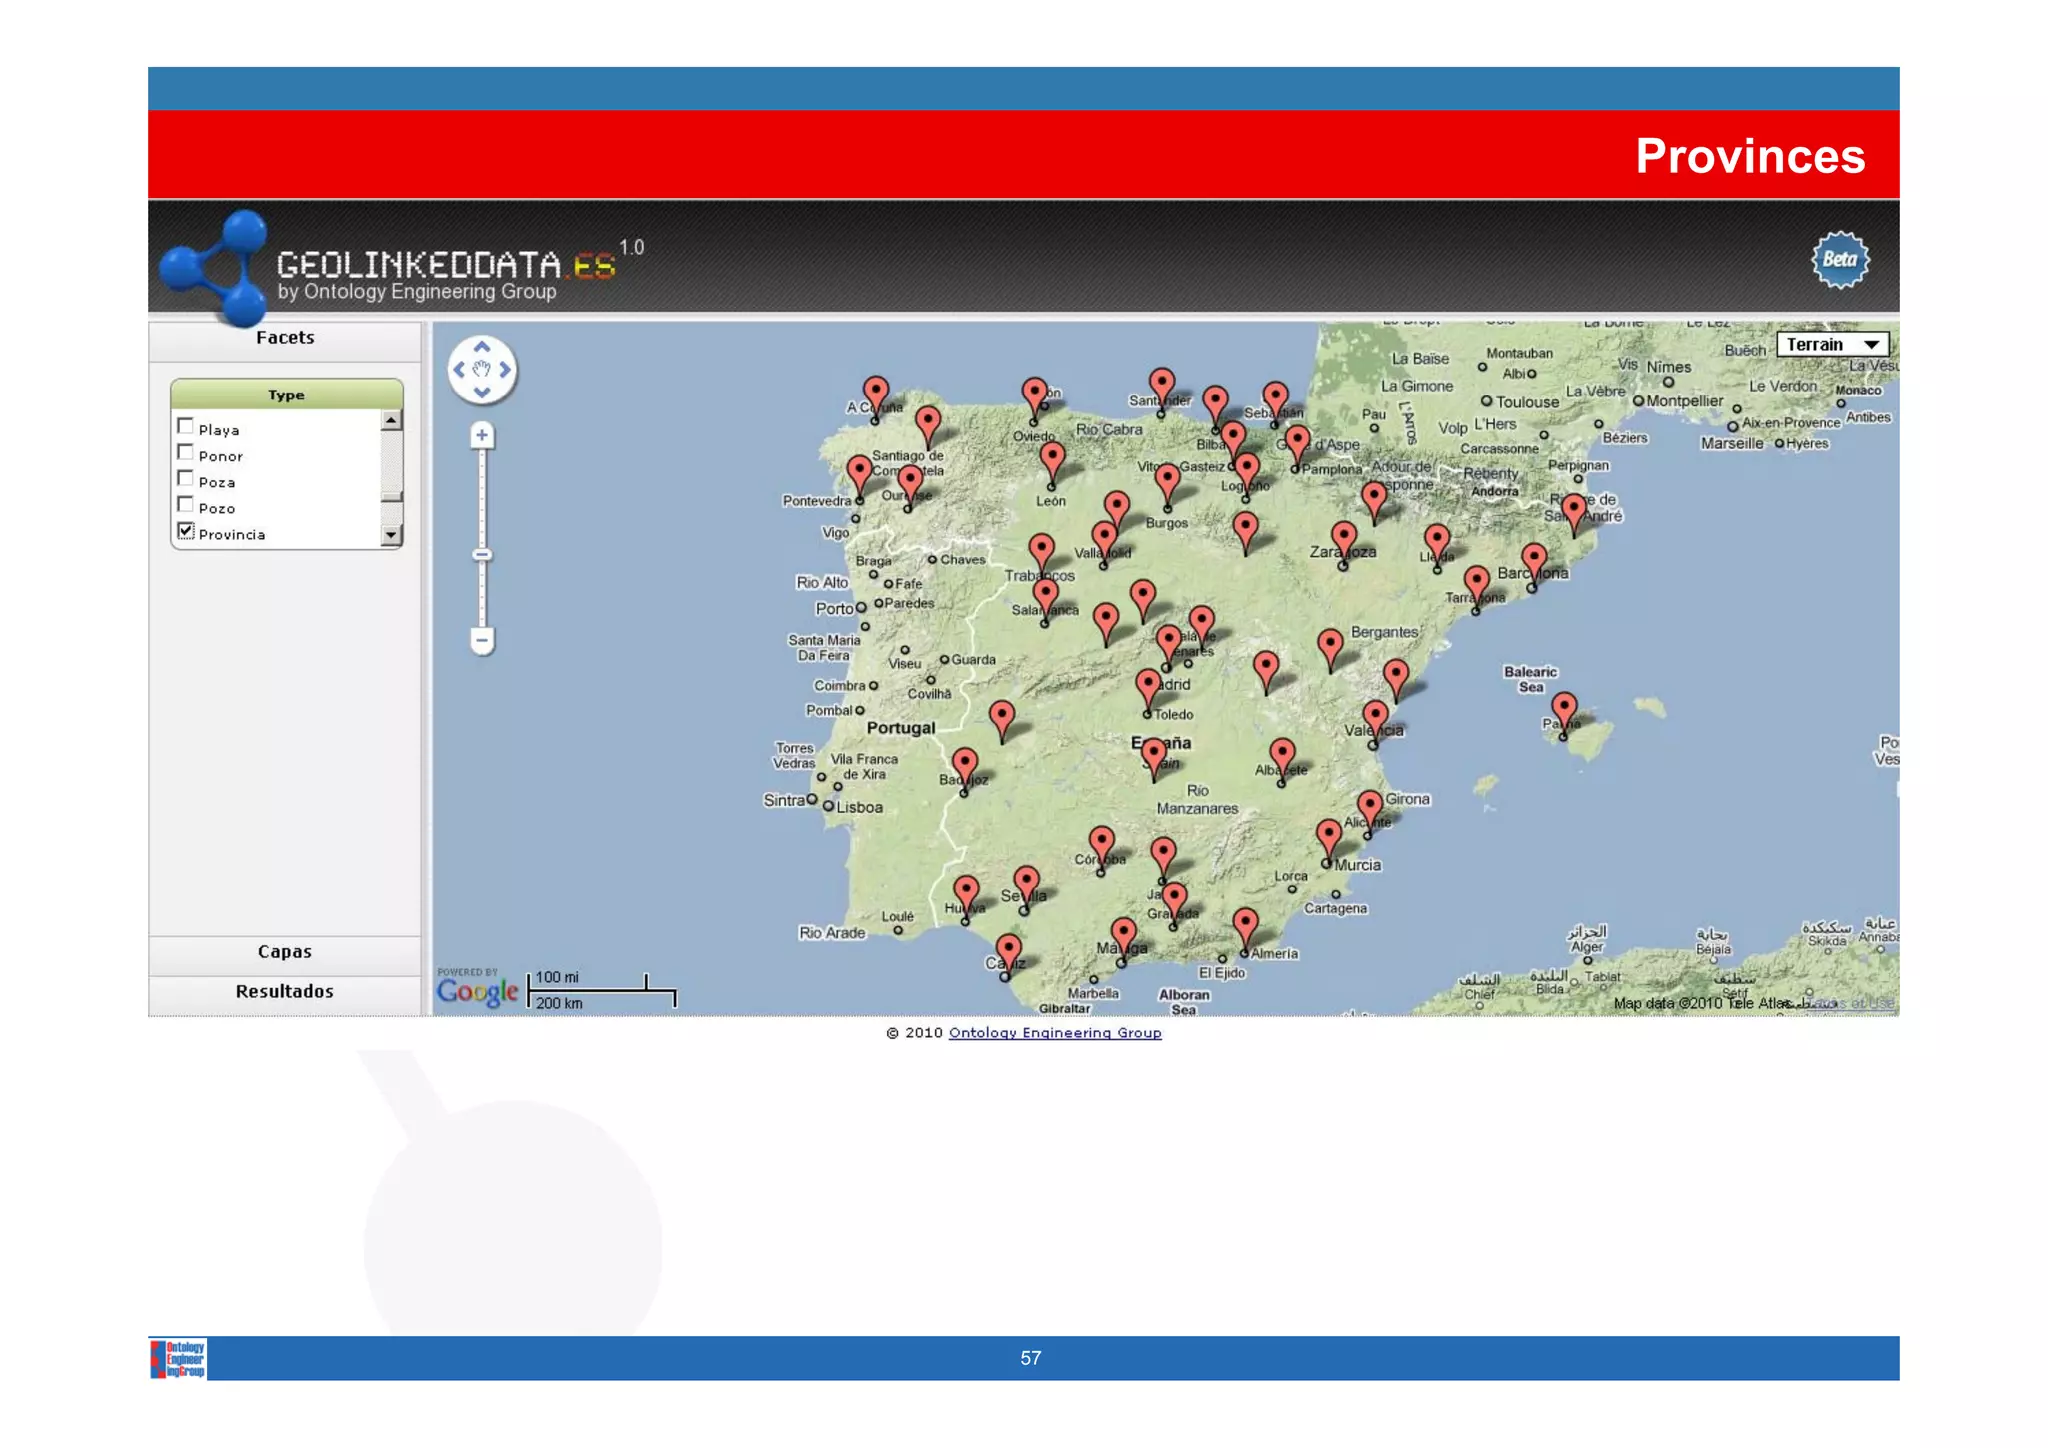Viewport: 2048px width, 1448px height.
Task: Click the zoom in plus button
Action: (482, 435)
